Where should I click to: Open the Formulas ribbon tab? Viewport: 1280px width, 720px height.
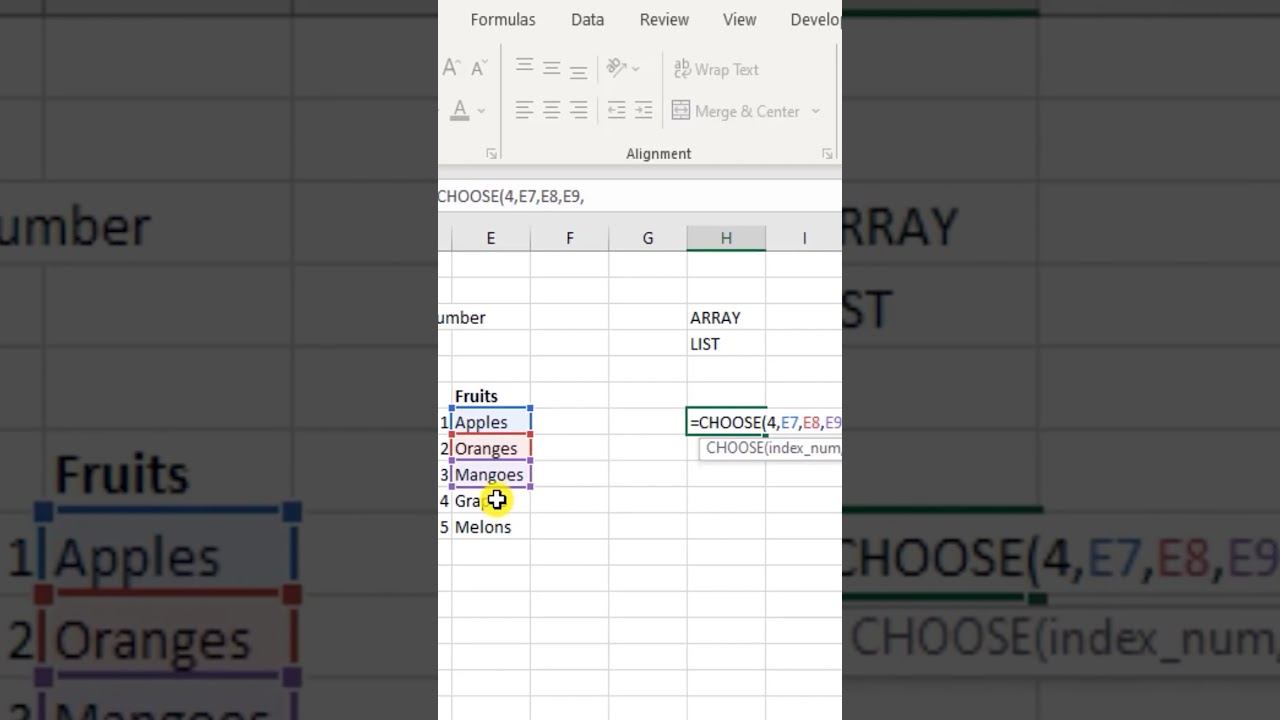click(x=503, y=20)
